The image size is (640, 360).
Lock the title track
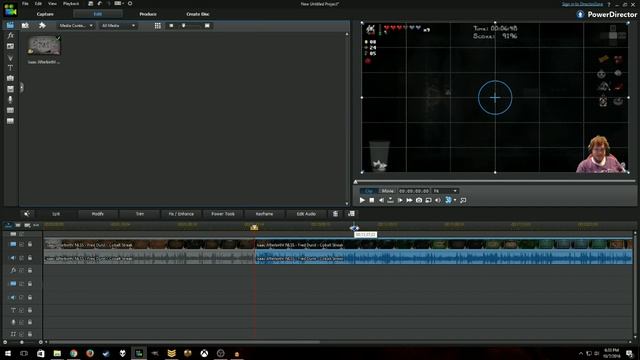pyautogui.click(x=30, y=310)
